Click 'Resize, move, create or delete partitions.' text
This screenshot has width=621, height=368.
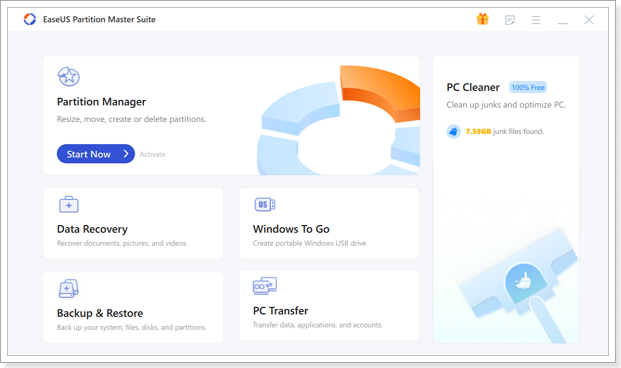(x=131, y=119)
